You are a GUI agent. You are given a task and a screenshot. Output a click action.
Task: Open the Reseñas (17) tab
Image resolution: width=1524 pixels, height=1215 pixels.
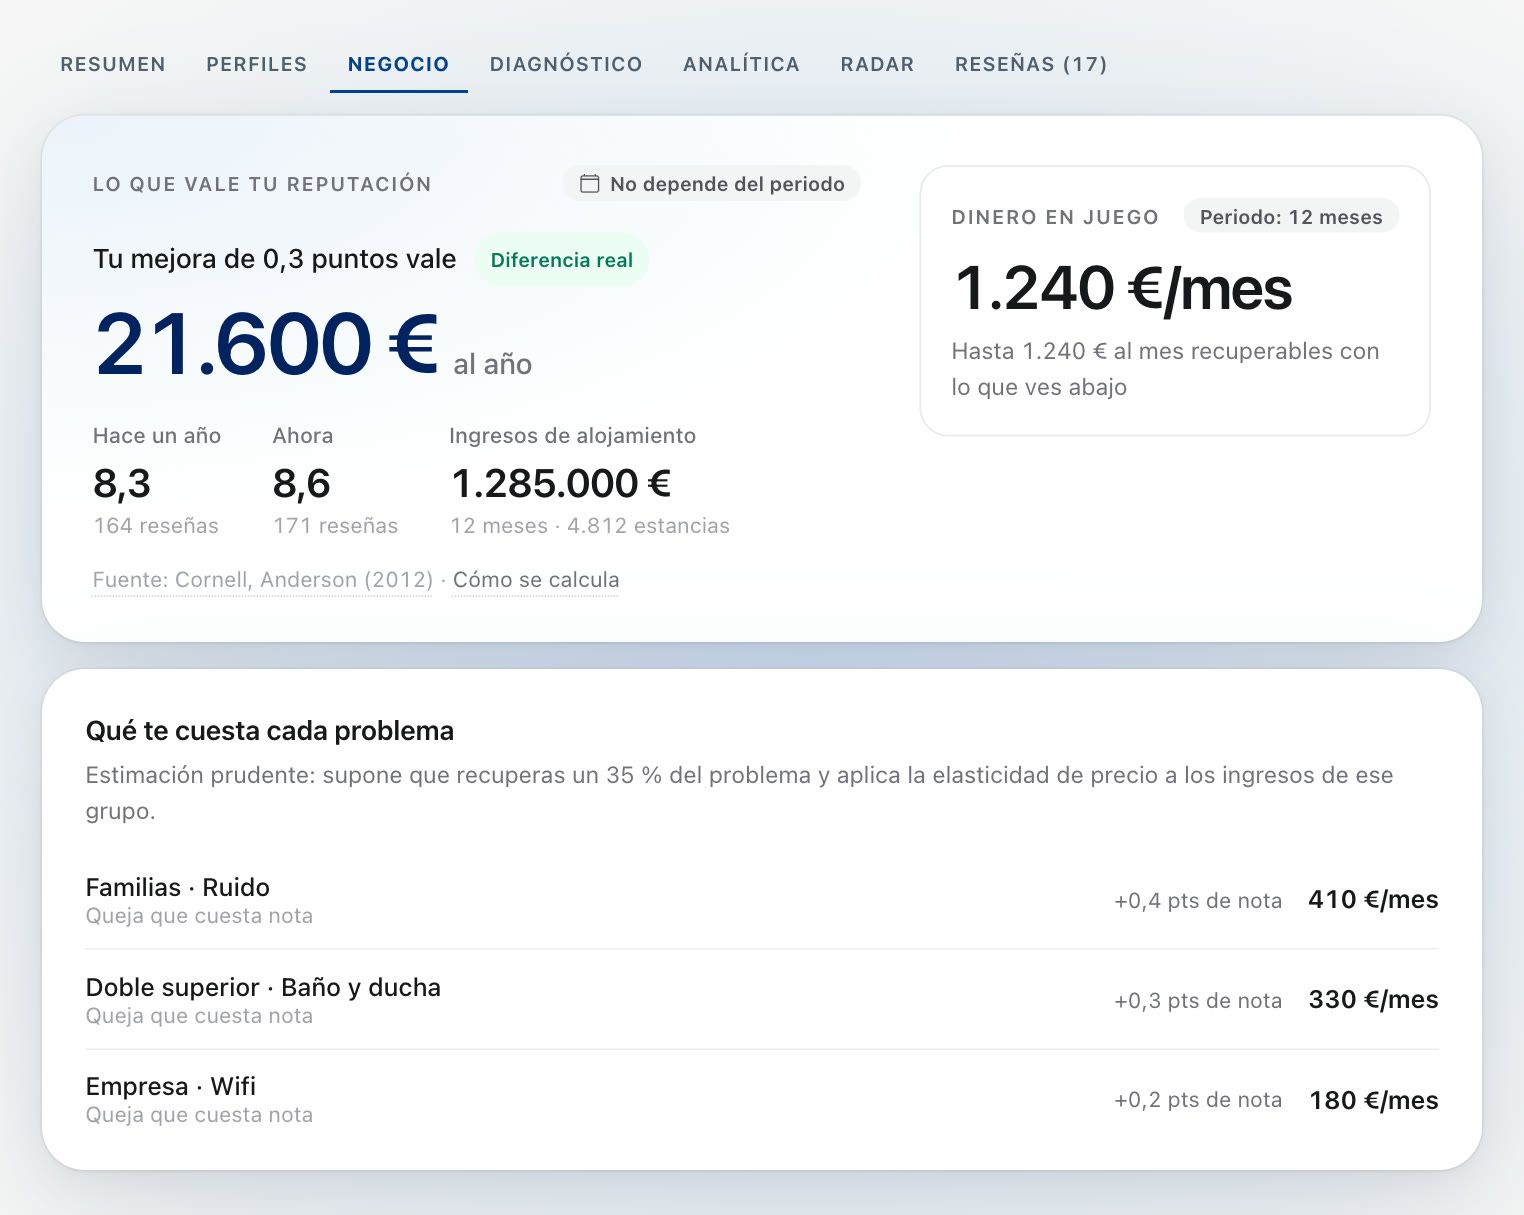pyautogui.click(x=1031, y=64)
